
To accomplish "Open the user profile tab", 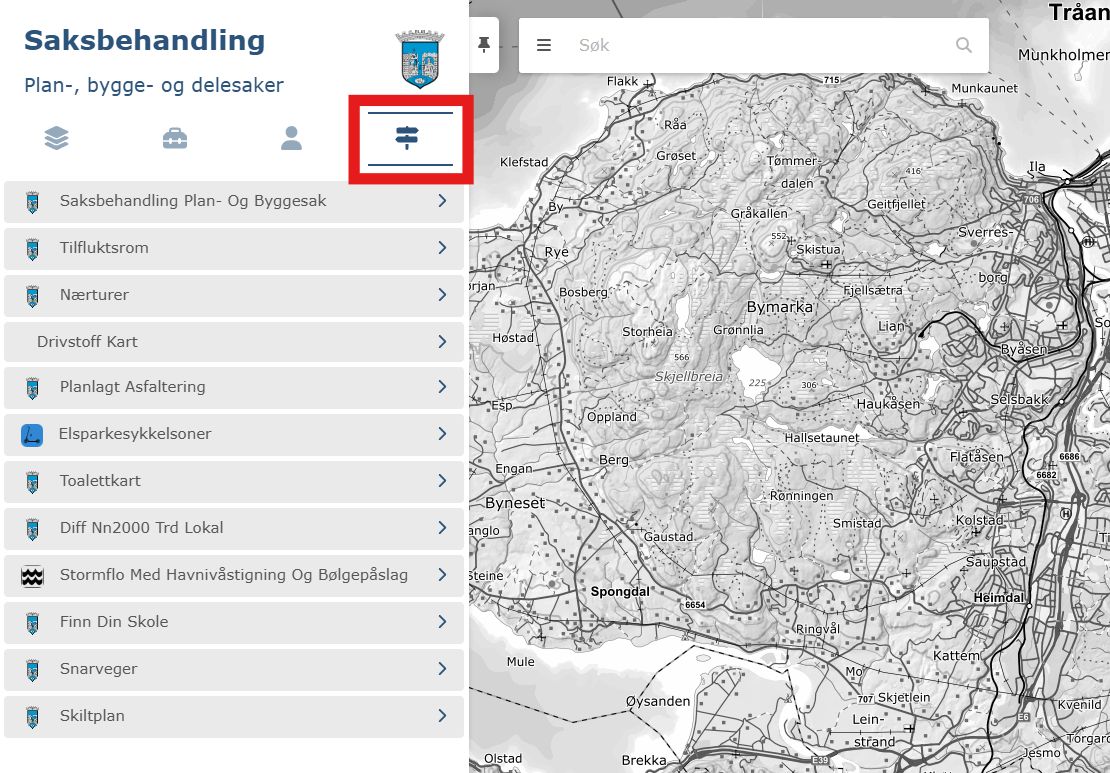I will [x=291, y=138].
